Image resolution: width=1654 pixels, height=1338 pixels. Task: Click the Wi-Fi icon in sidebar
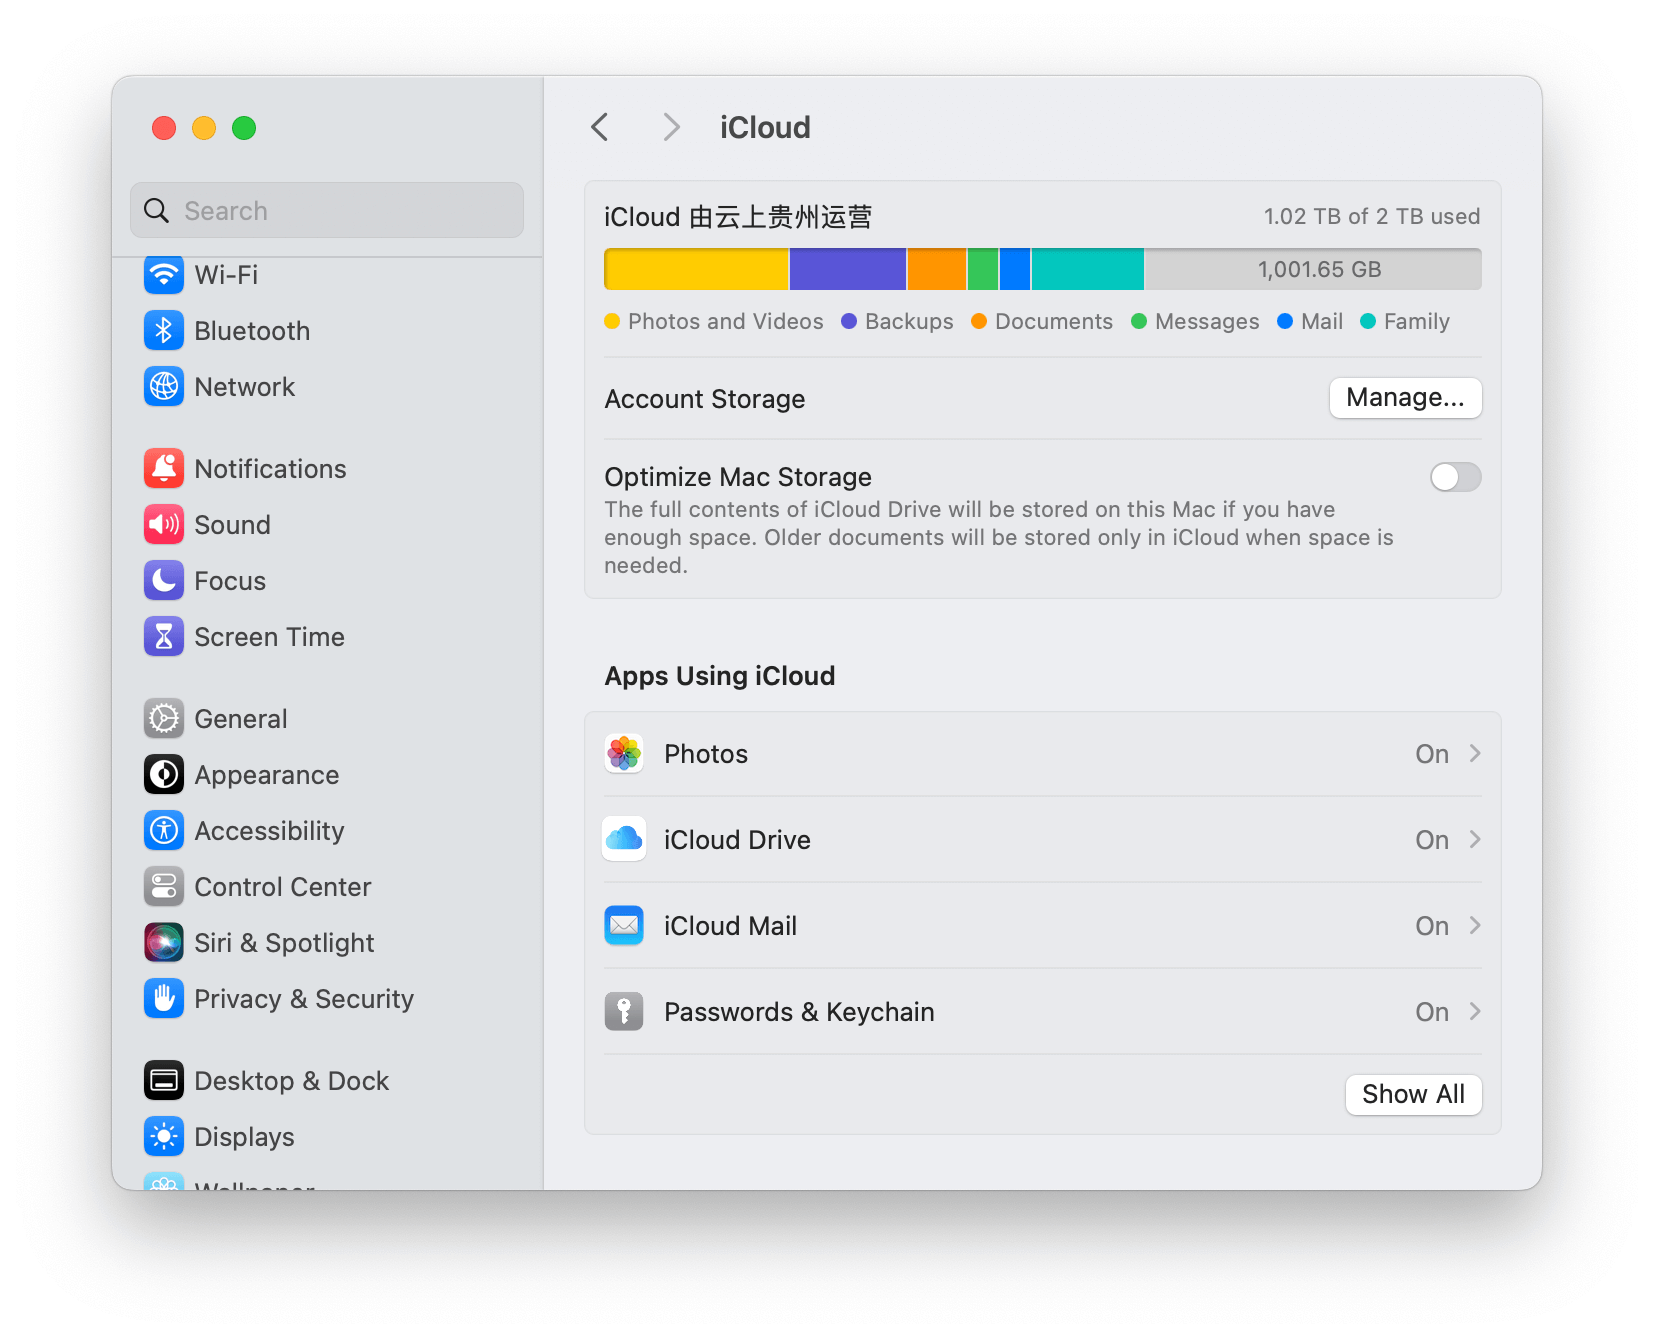(x=164, y=275)
